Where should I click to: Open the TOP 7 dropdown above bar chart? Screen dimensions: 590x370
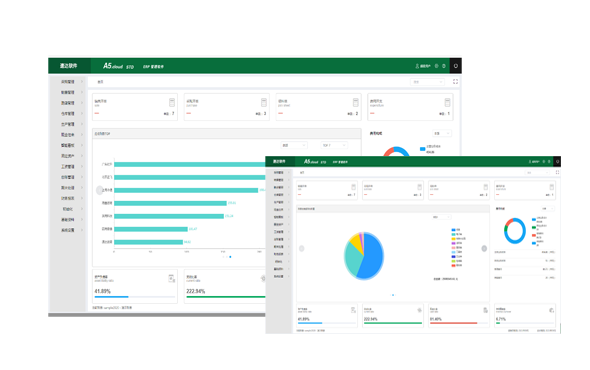(x=334, y=145)
